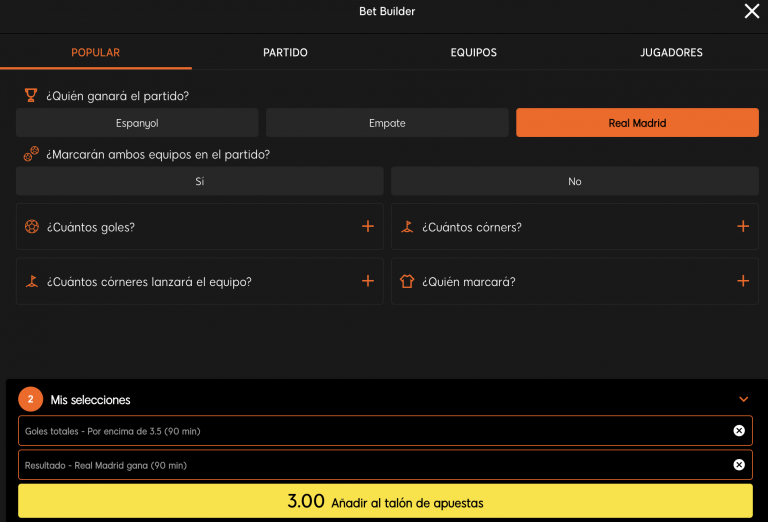
Task: Expand ¿Quién marcará? with plus icon
Action: pyautogui.click(x=742, y=282)
